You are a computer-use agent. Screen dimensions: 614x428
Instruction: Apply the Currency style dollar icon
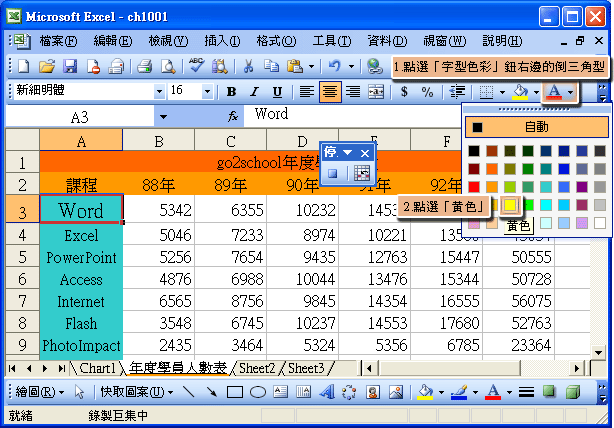[x=404, y=92]
